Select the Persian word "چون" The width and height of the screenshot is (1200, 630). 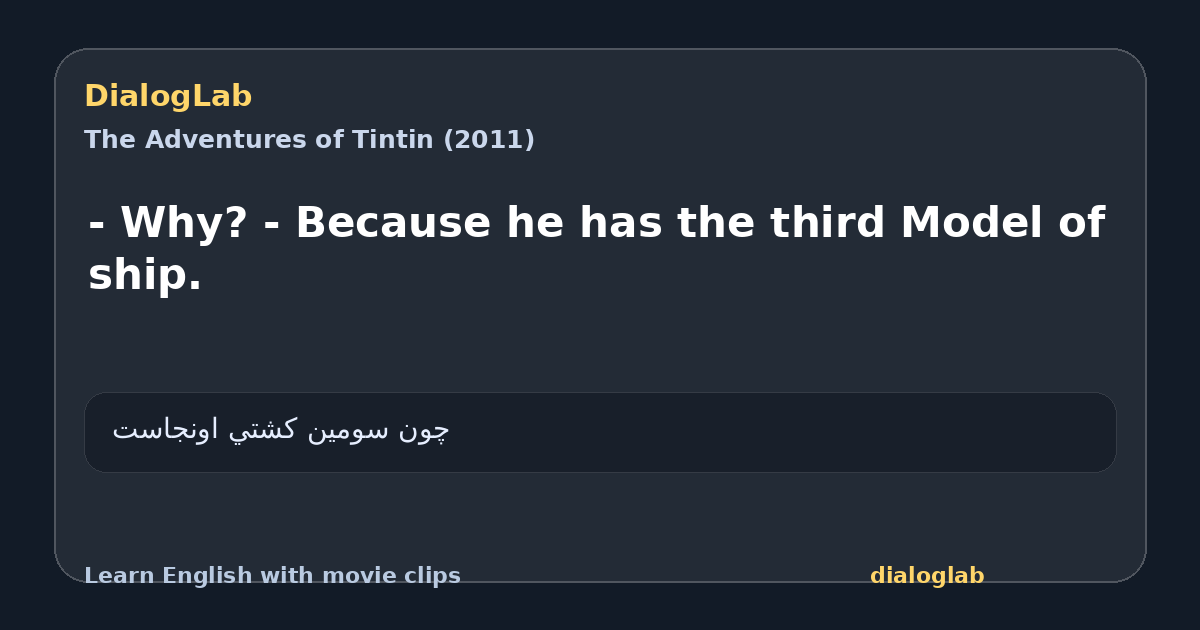tap(424, 430)
